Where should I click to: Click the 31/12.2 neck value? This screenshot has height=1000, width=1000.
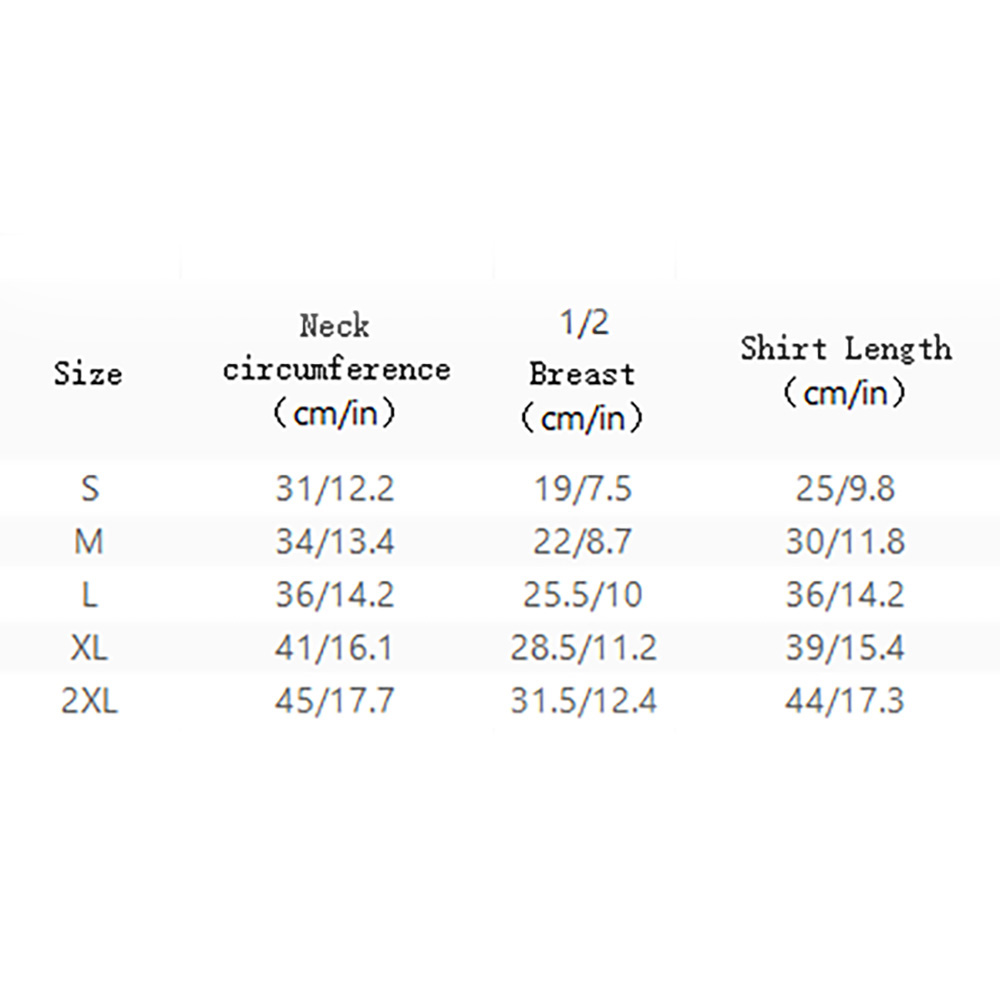pyautogui.click(x=335, y=489)
